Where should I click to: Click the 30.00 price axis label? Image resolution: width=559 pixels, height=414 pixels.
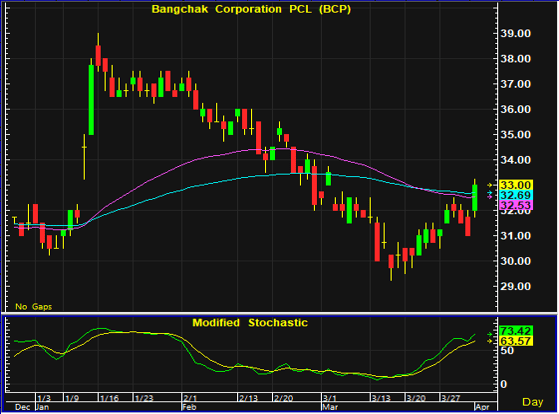(516, 261)
